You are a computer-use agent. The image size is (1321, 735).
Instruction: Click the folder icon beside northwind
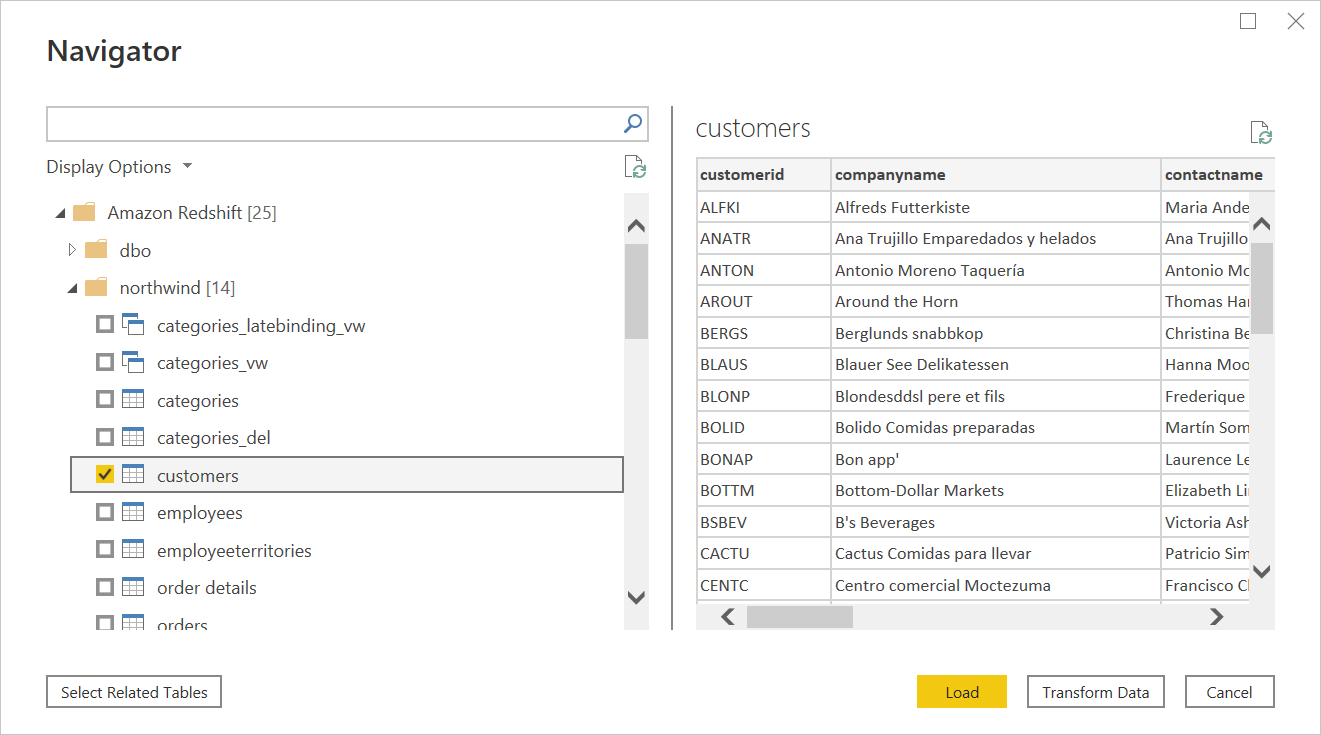tap(95, 287)
